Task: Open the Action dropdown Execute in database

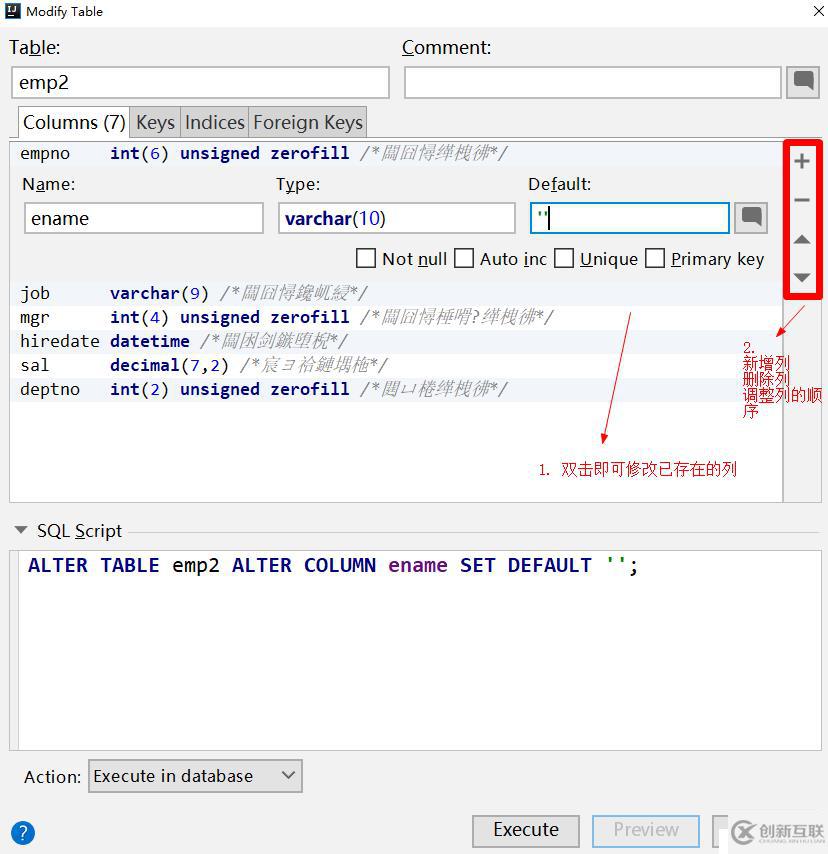Action: coord(195,776)
